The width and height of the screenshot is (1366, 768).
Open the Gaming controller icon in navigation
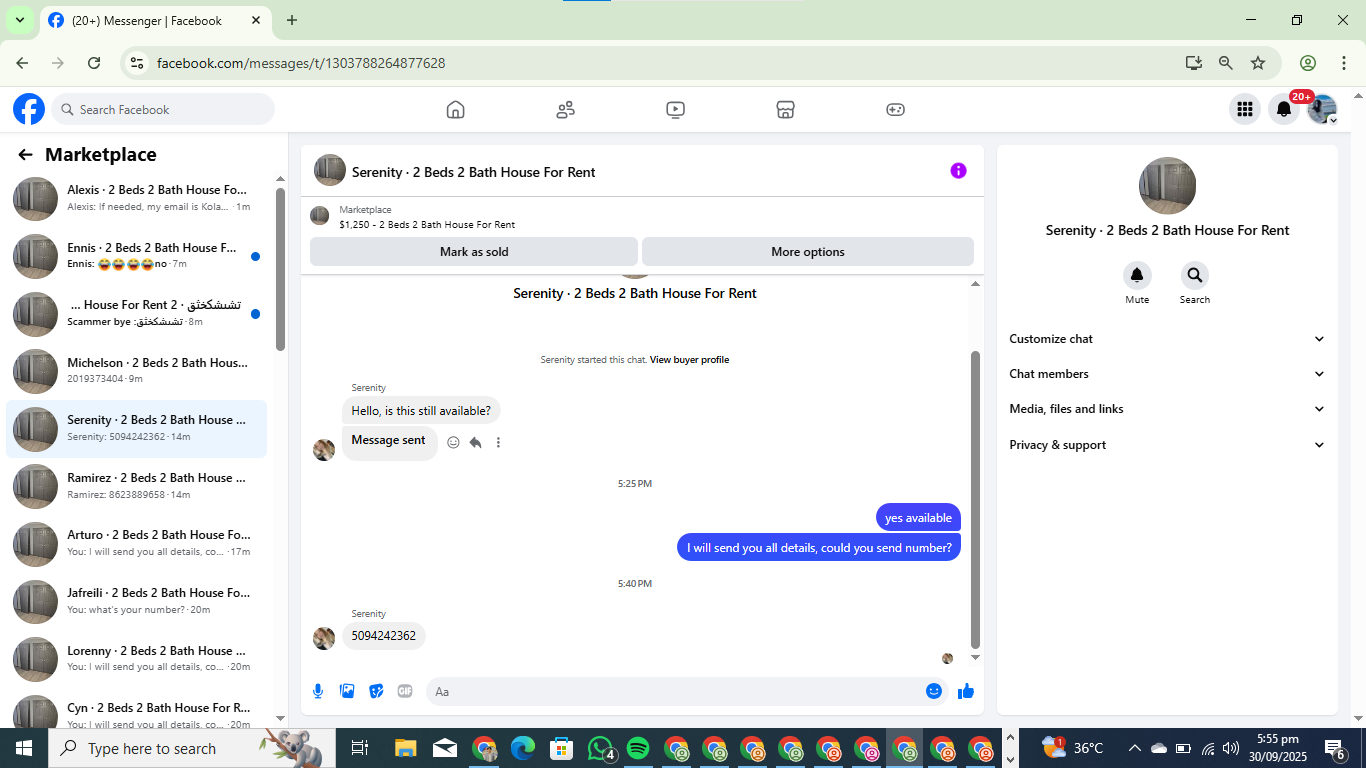point(895,110)
